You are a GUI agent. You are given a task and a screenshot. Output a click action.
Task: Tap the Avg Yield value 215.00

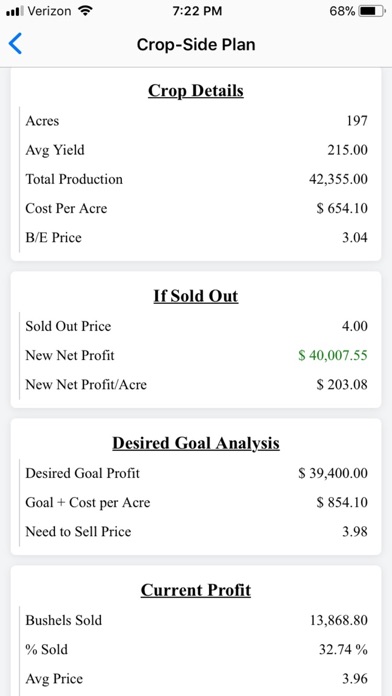[348, 150]
